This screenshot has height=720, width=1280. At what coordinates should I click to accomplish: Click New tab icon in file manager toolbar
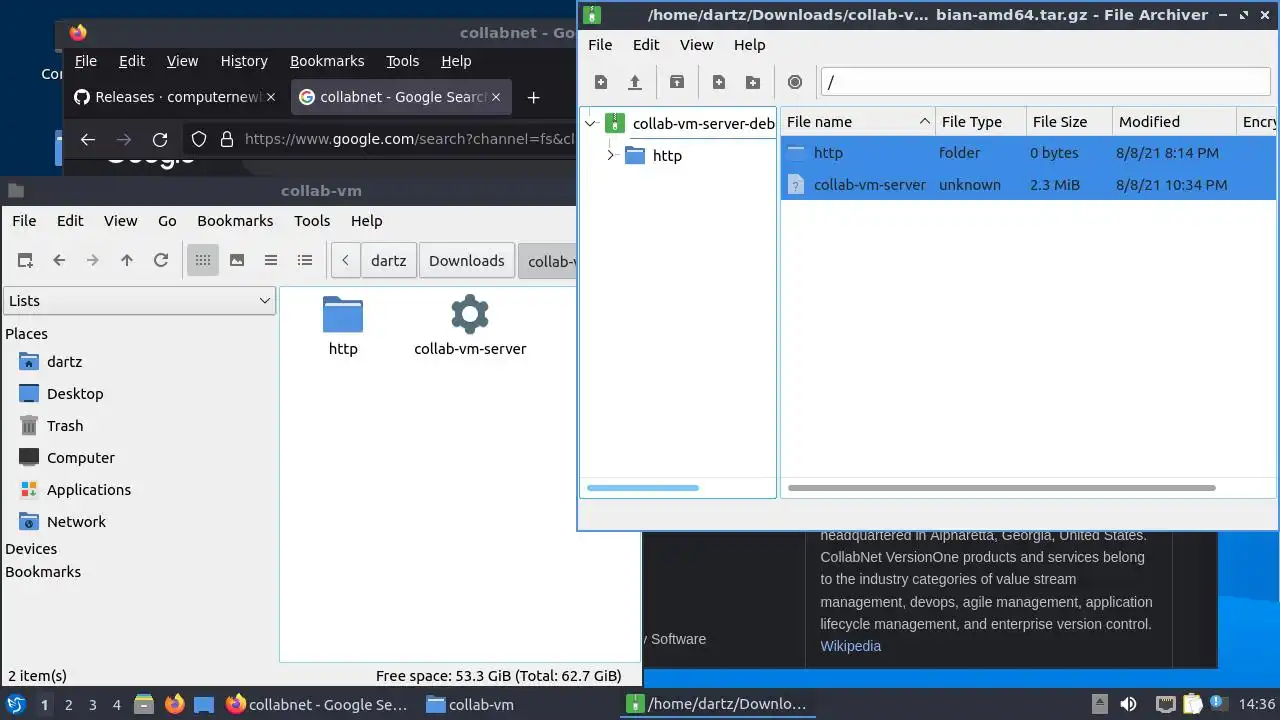click(x=25, y=260)
